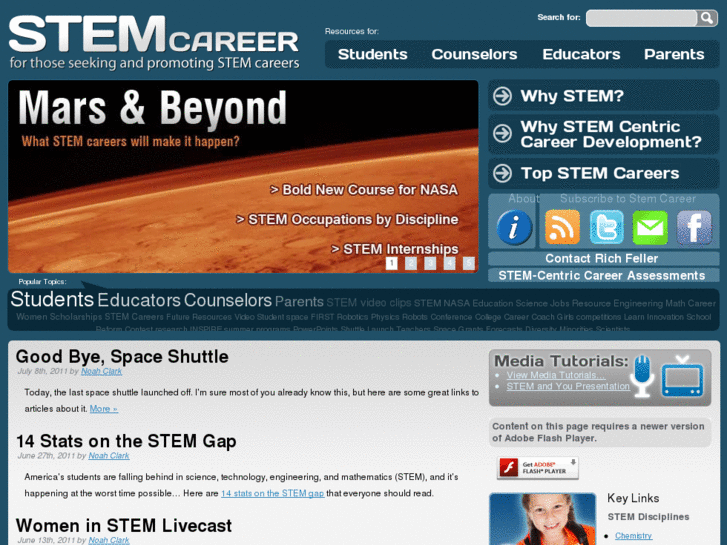Click the green email envelope icon
Image resolution: width=727 pixels, height=545 pixels.
pyautogui.click(x=650, y=227)
